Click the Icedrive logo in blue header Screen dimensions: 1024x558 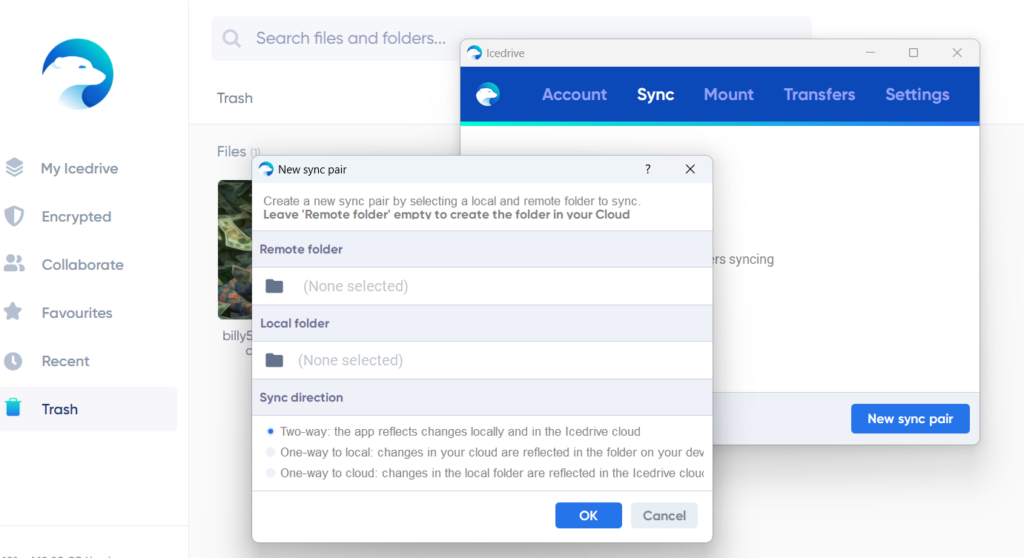pyautogui.click(x=487, y=95)
